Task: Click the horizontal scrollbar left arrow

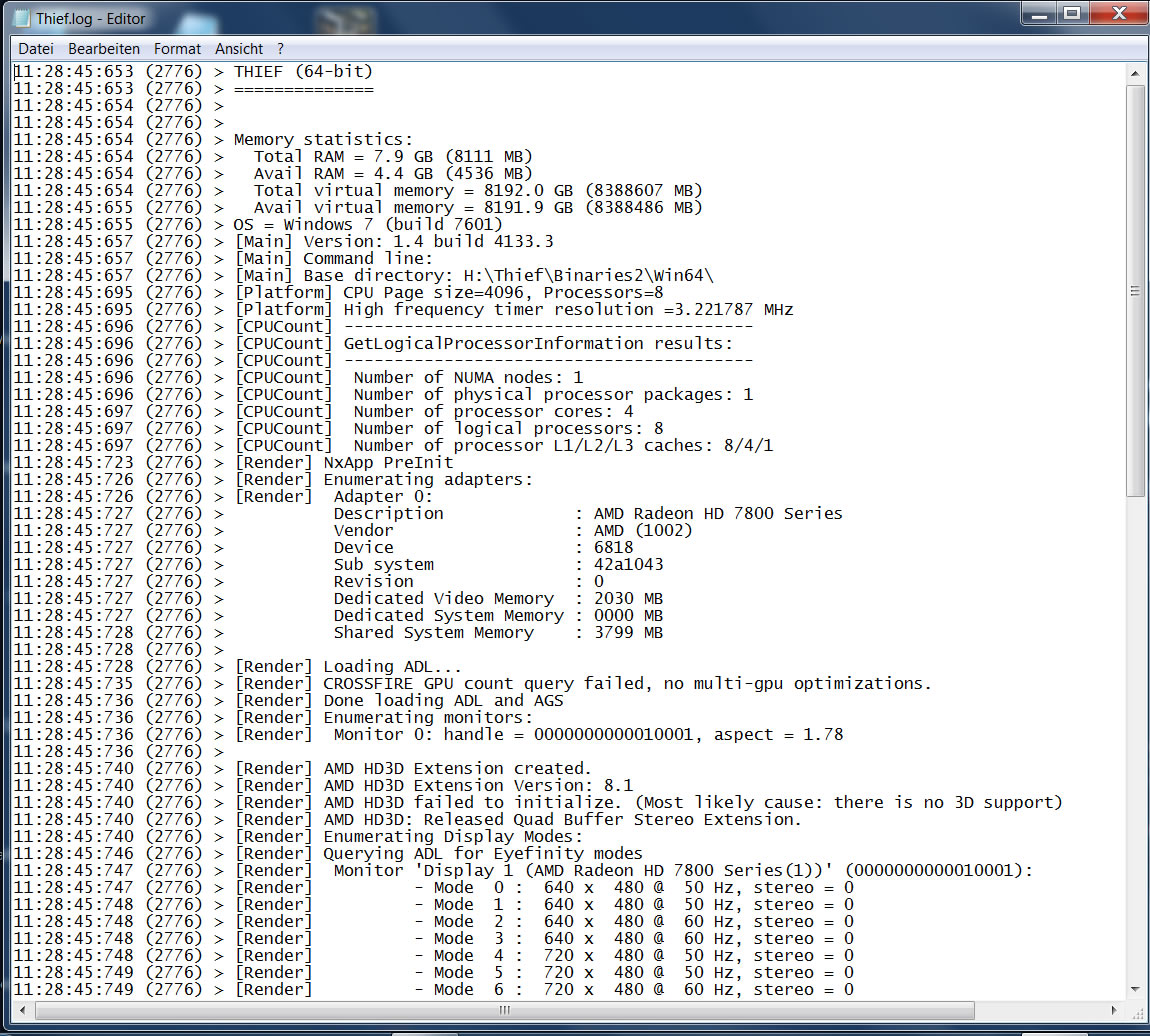Action: point(22,1010)
